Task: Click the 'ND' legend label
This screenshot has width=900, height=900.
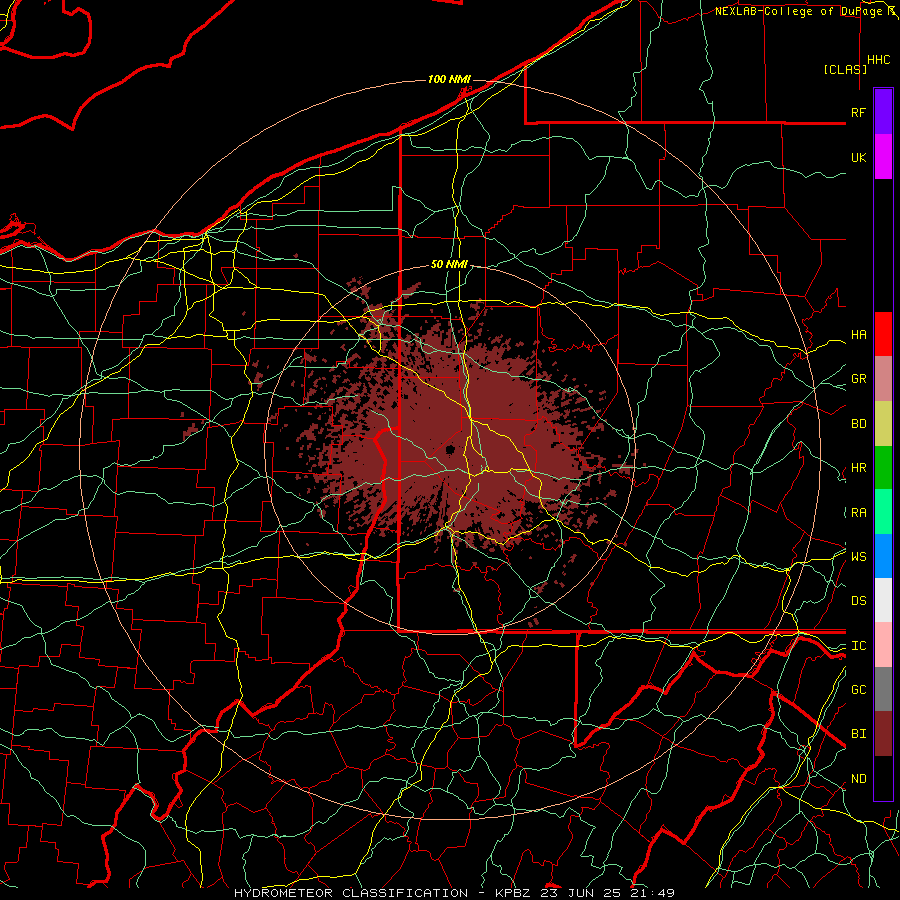Action: (858, 779)
